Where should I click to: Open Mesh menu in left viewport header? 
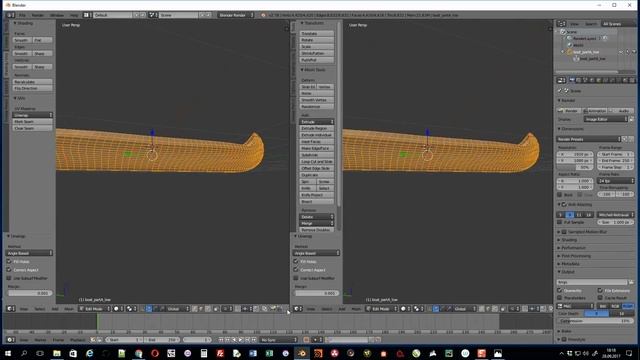69,309
